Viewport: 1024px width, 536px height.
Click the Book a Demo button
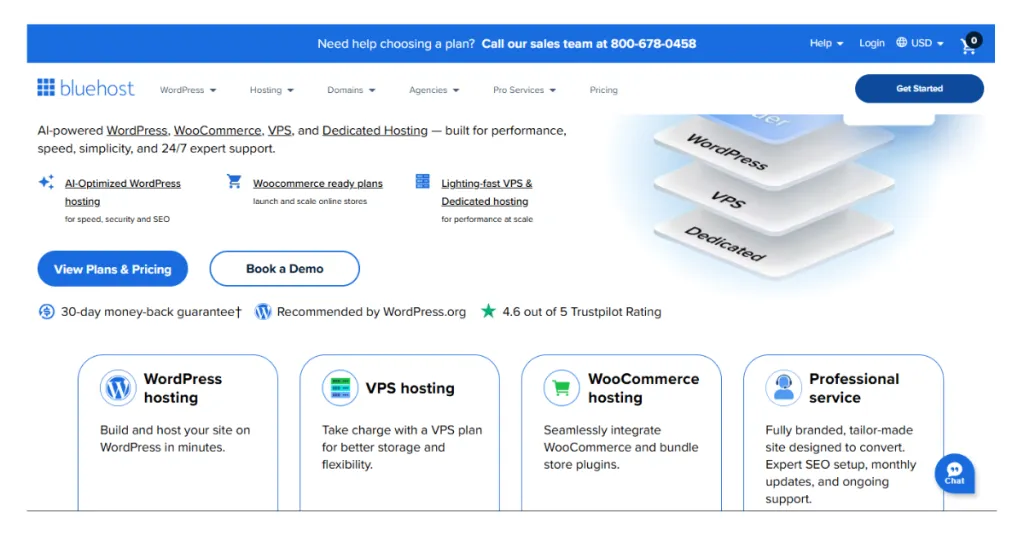(285, 269)
